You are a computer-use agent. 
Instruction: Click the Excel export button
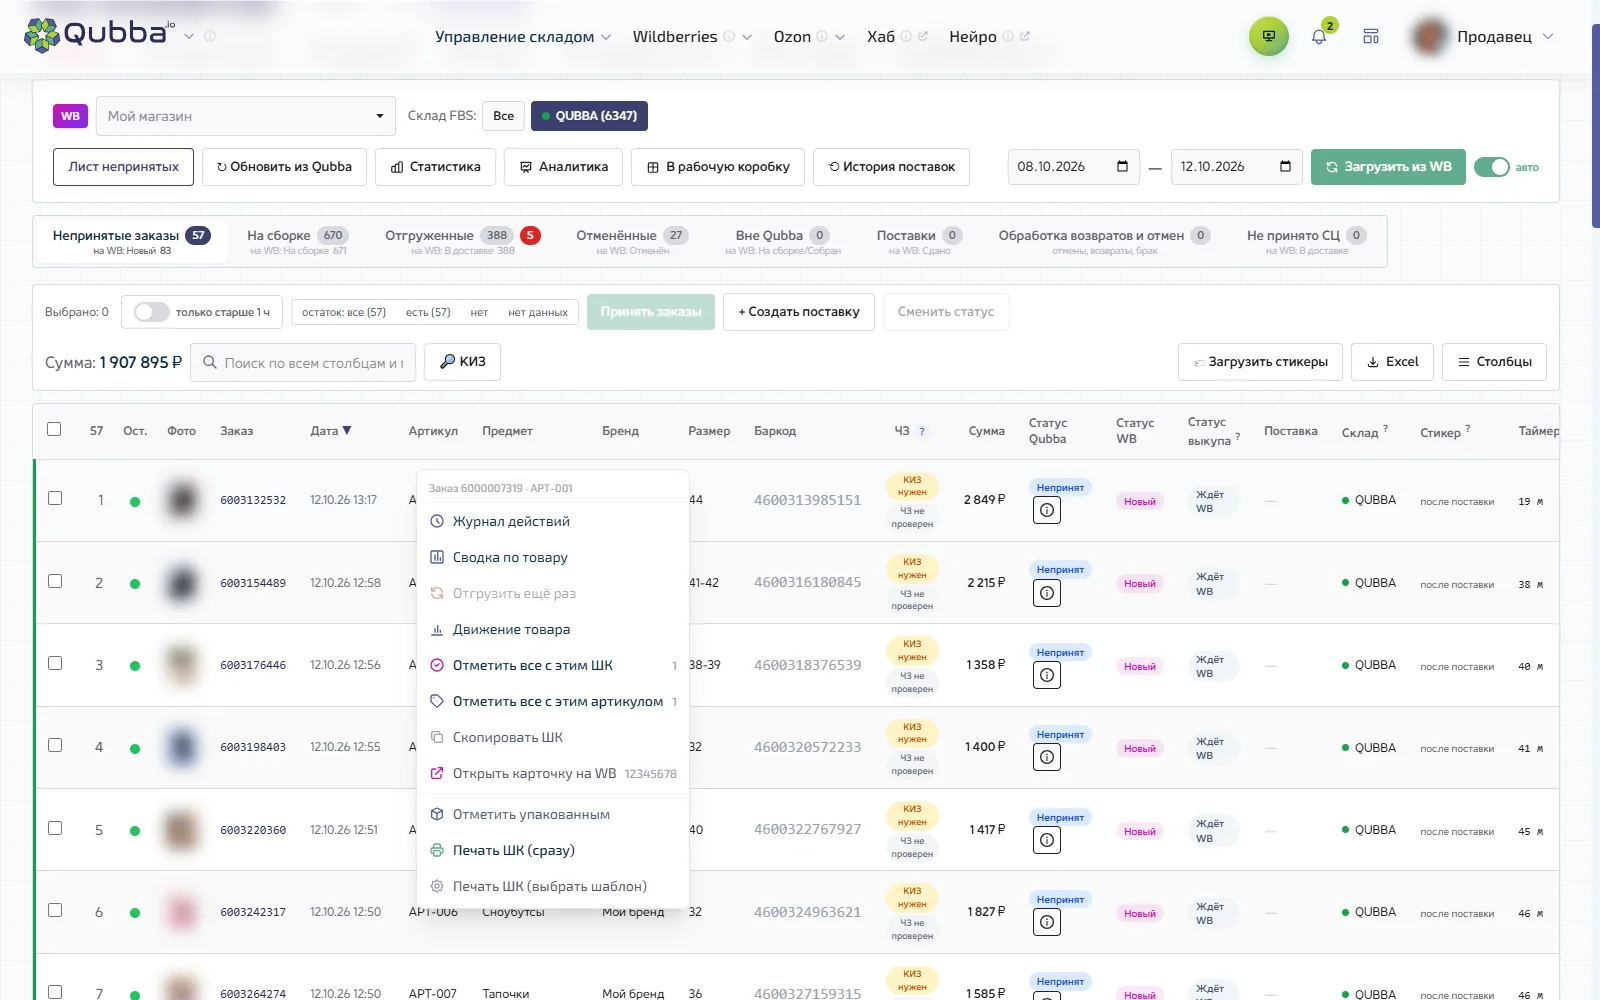[1392, 362]
